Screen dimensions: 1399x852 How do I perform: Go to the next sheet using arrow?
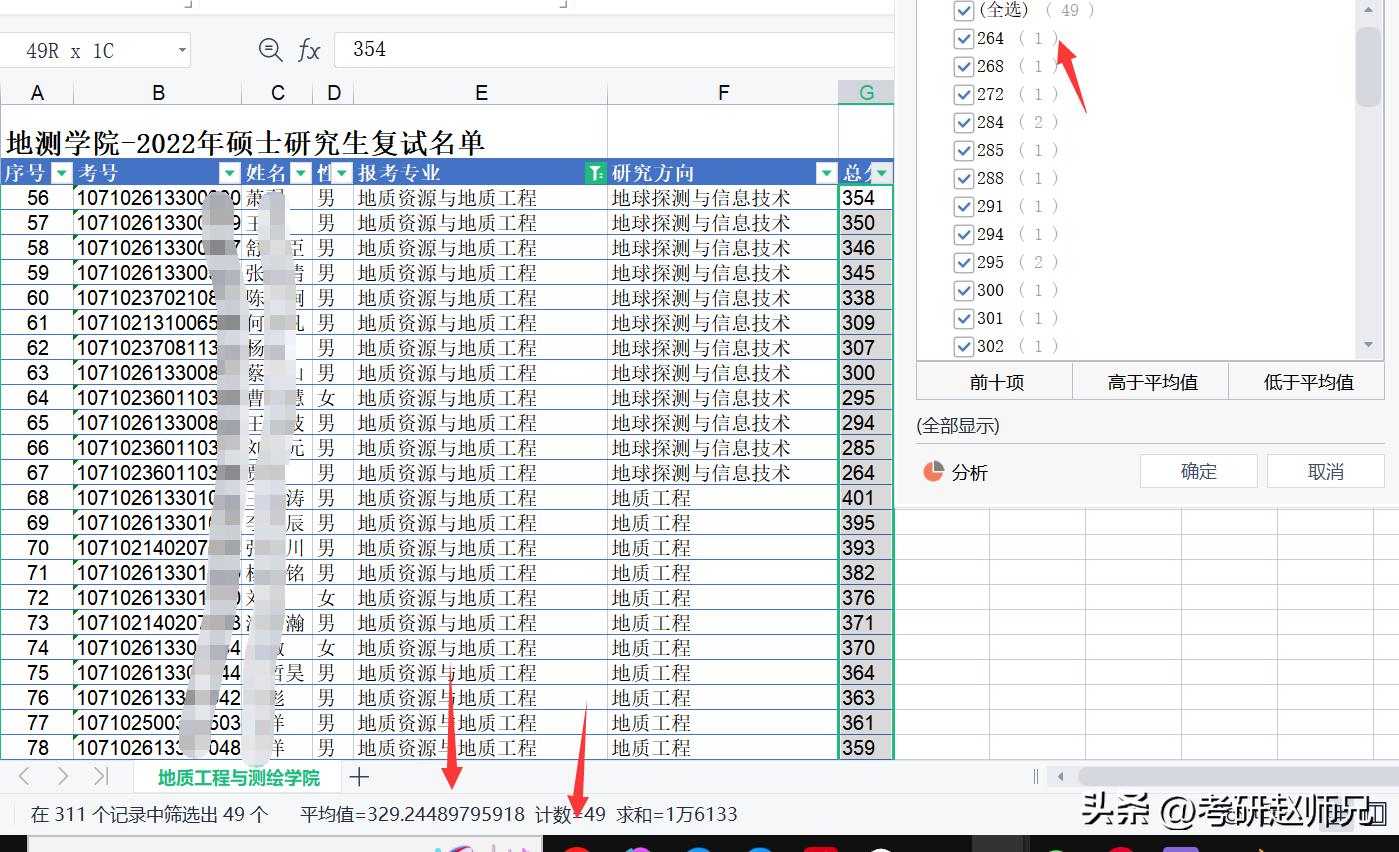point(62,777)
